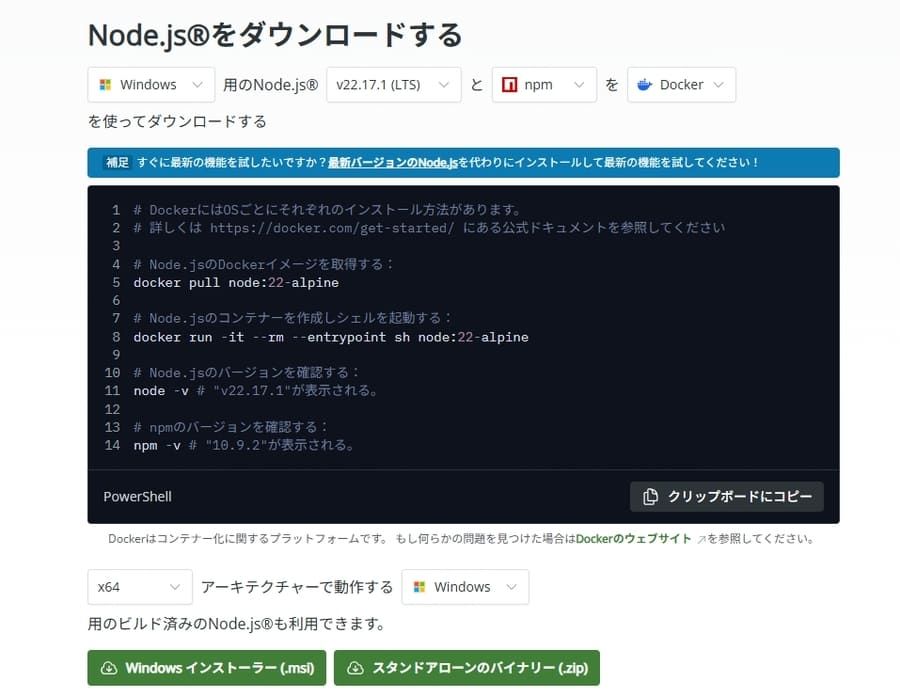The height and width of the screenshot is (697, 900).
Task: Download スタンドアローンのバイナリー (.zip)
Action: [x=467, y=668]
